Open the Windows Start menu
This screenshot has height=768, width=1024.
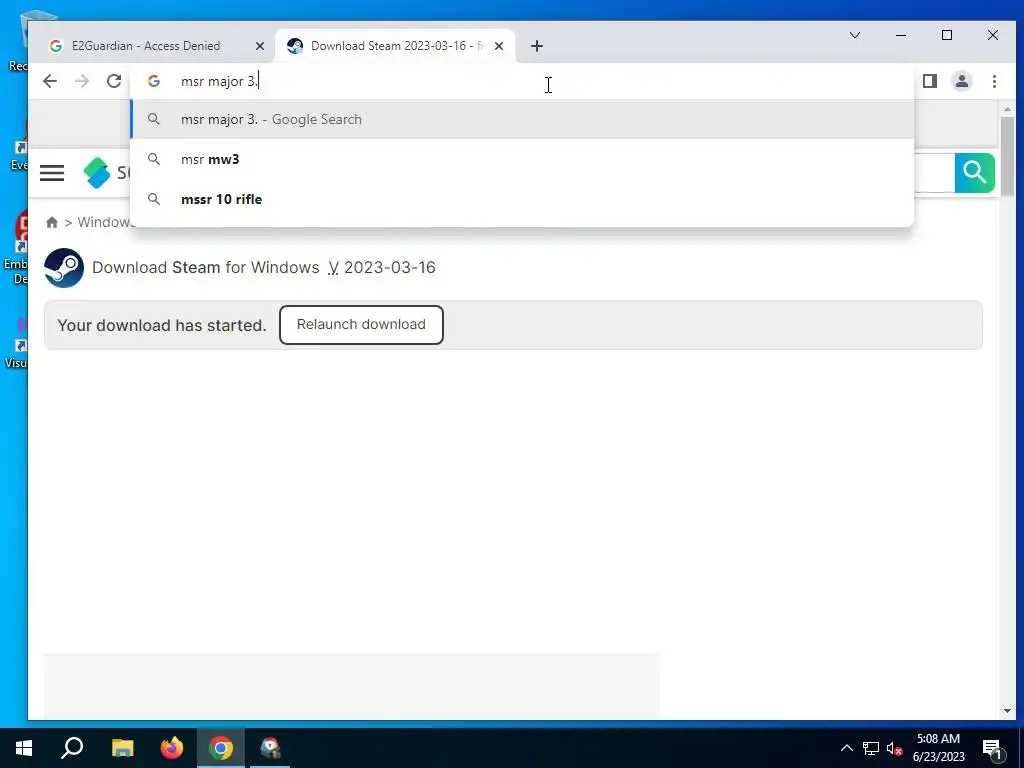click(x=24, y=748)
